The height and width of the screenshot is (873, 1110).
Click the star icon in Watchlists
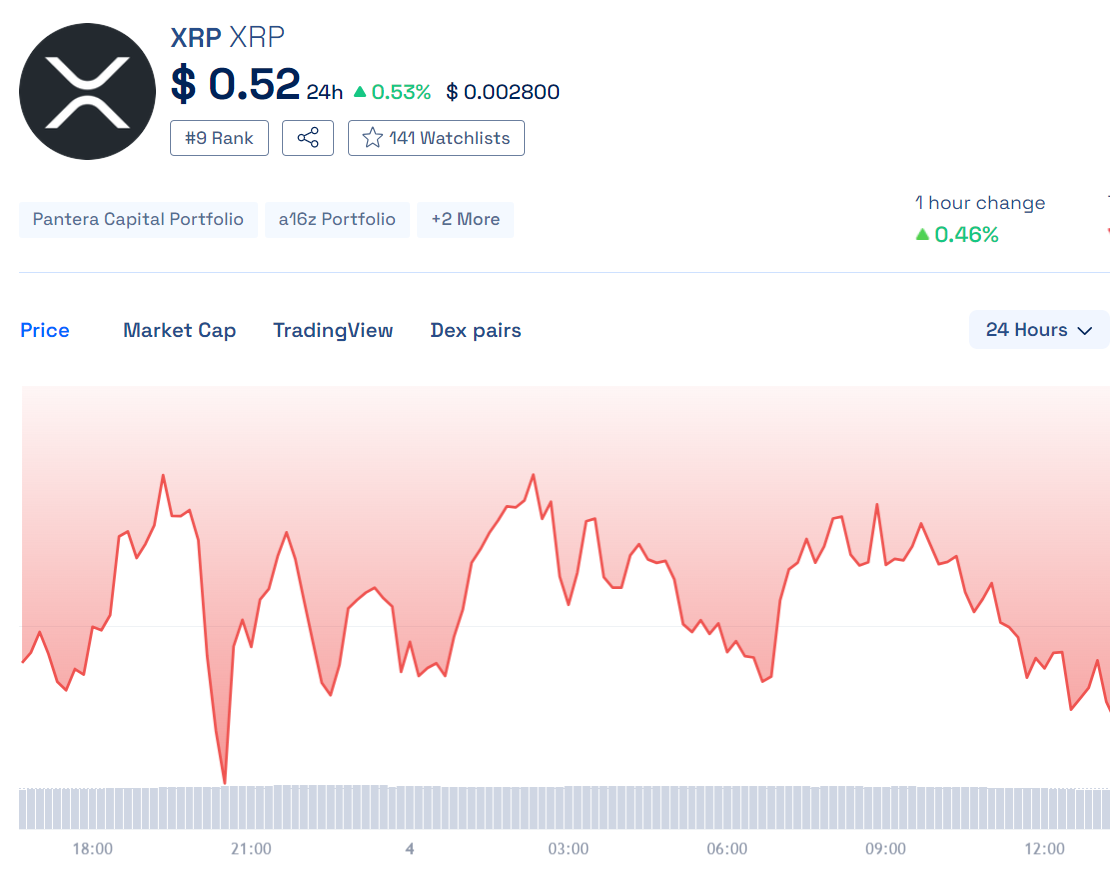pos(372,138)
